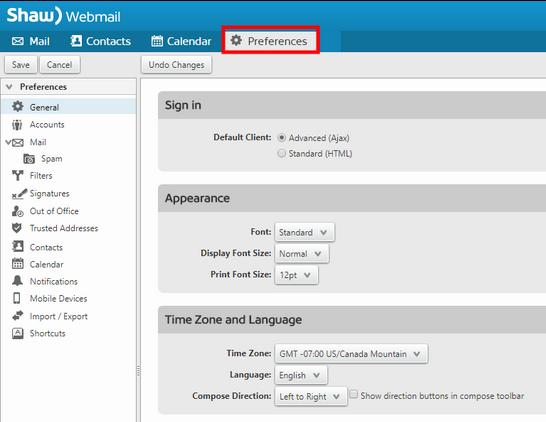
Task: Click the Notifications bell icon
Action: coord(17,281)
